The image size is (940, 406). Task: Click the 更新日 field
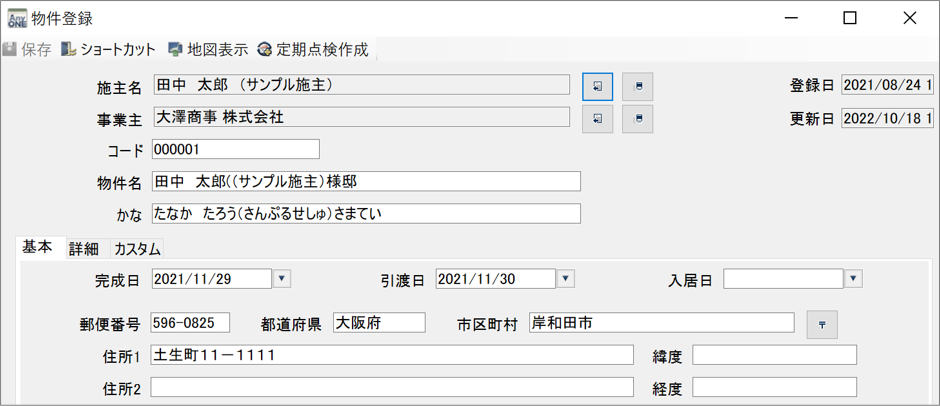tap(888, 118)
